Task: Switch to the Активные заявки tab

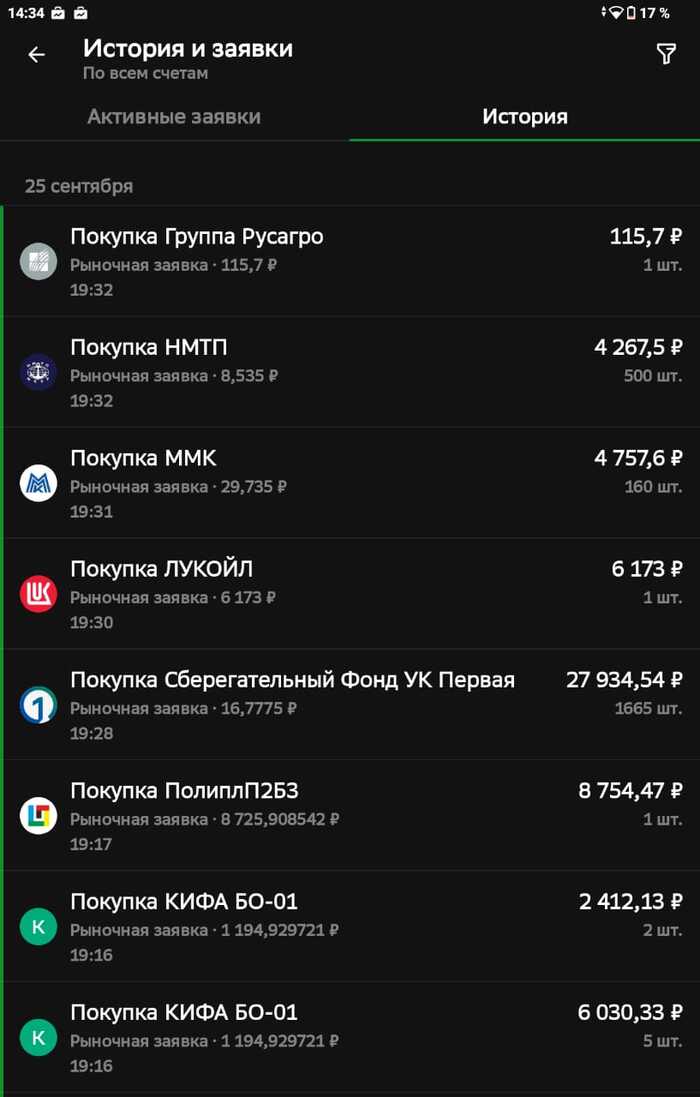Action: 175,116
